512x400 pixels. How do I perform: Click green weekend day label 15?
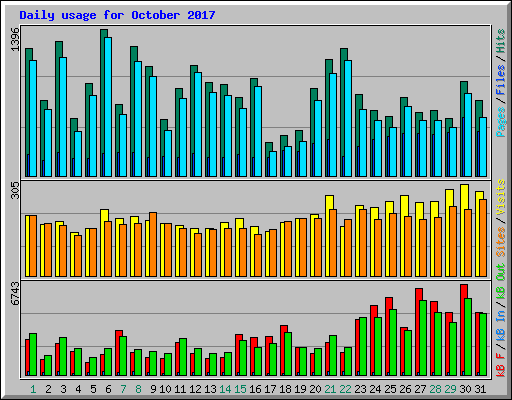tap(240, 389)
